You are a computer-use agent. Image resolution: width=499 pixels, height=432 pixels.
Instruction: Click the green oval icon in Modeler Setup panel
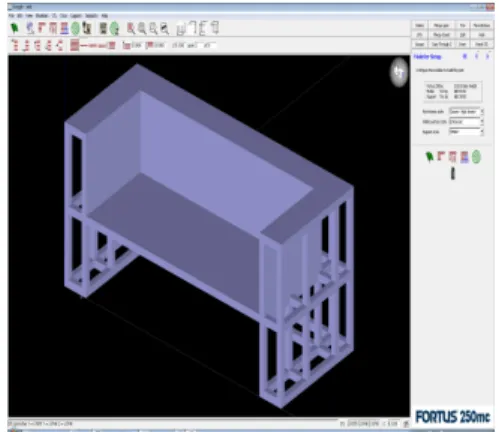coord(476,156)
